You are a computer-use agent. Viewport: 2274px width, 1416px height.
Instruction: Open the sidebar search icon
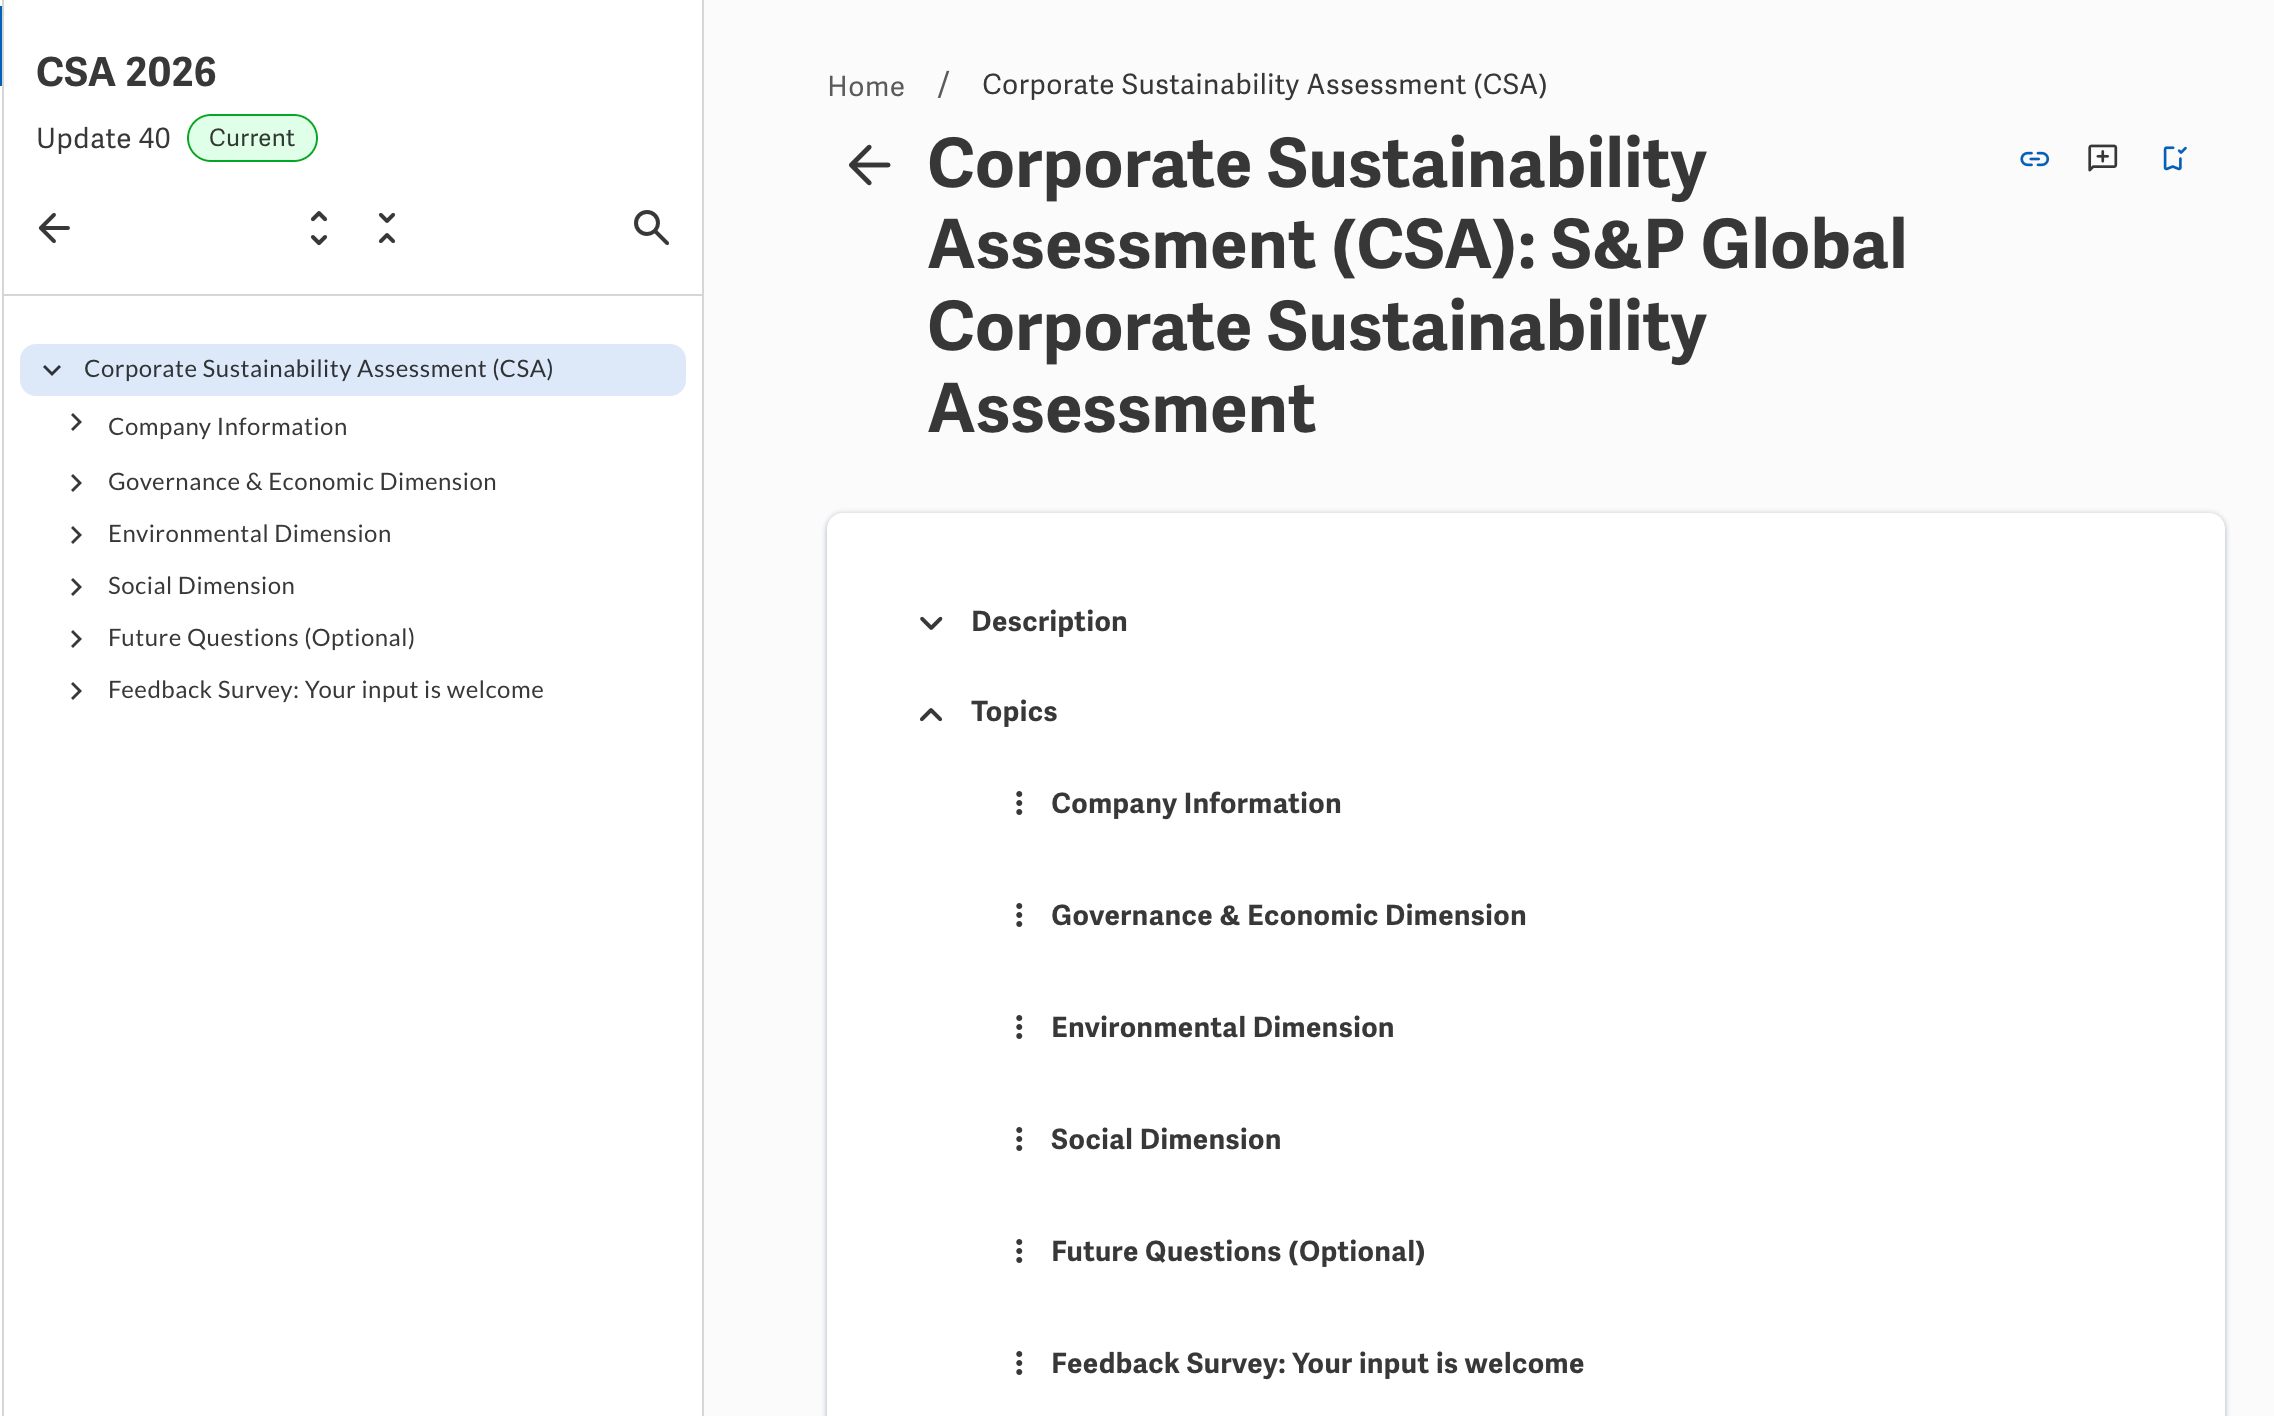pyautogui.click(x=651, y=228)
